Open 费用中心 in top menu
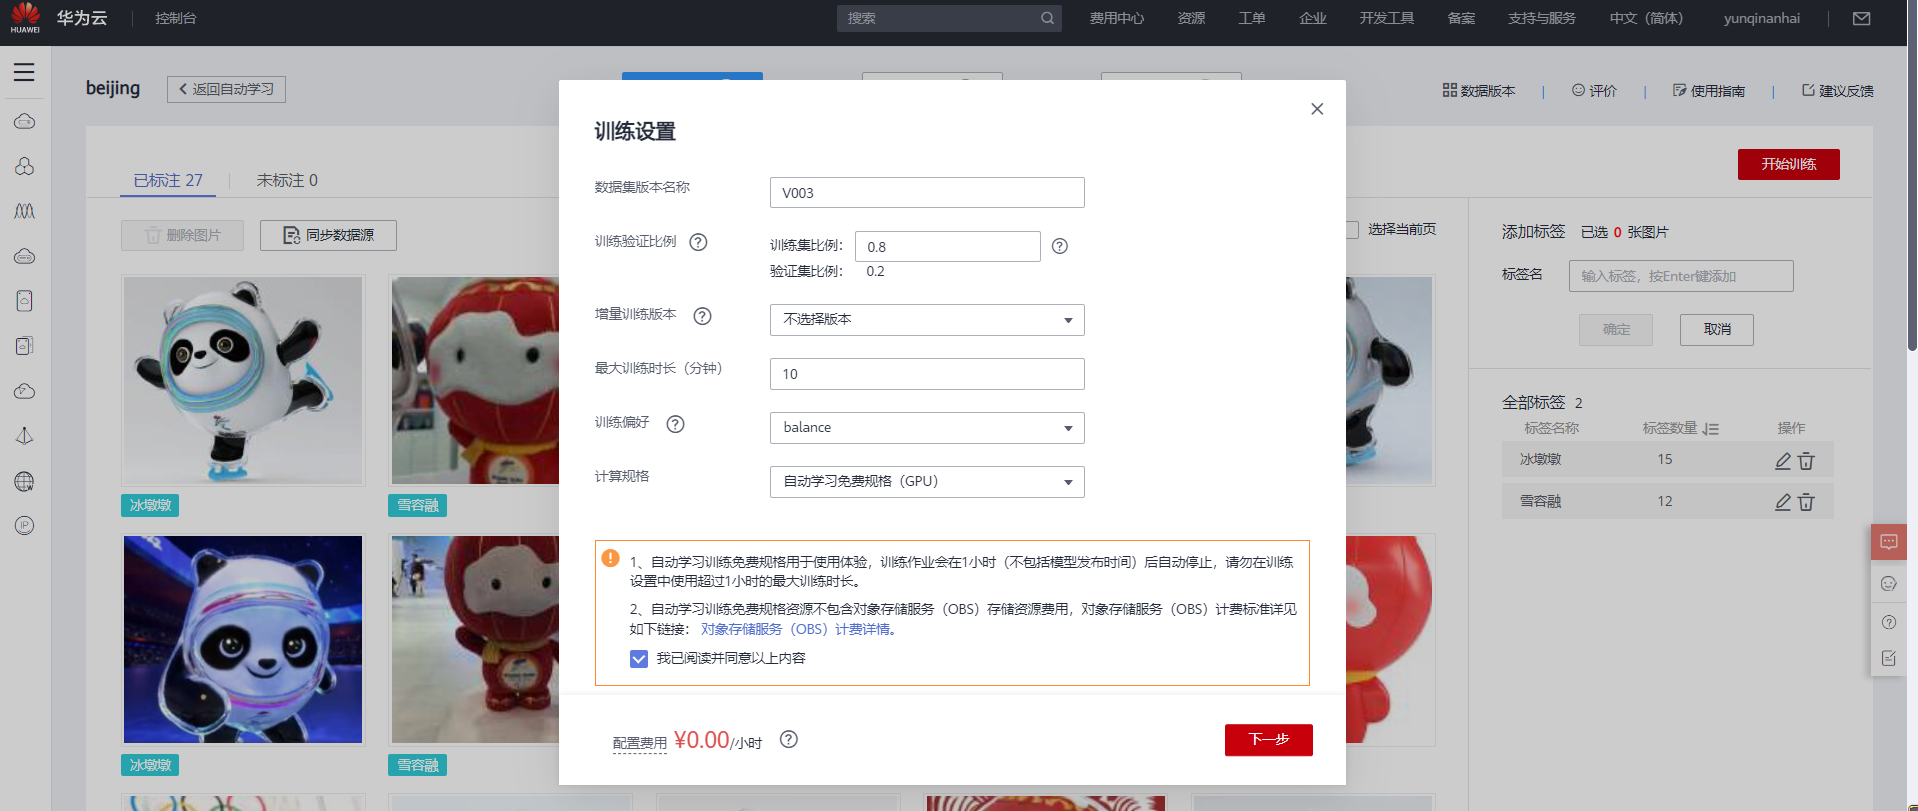 coord(1116,18)
